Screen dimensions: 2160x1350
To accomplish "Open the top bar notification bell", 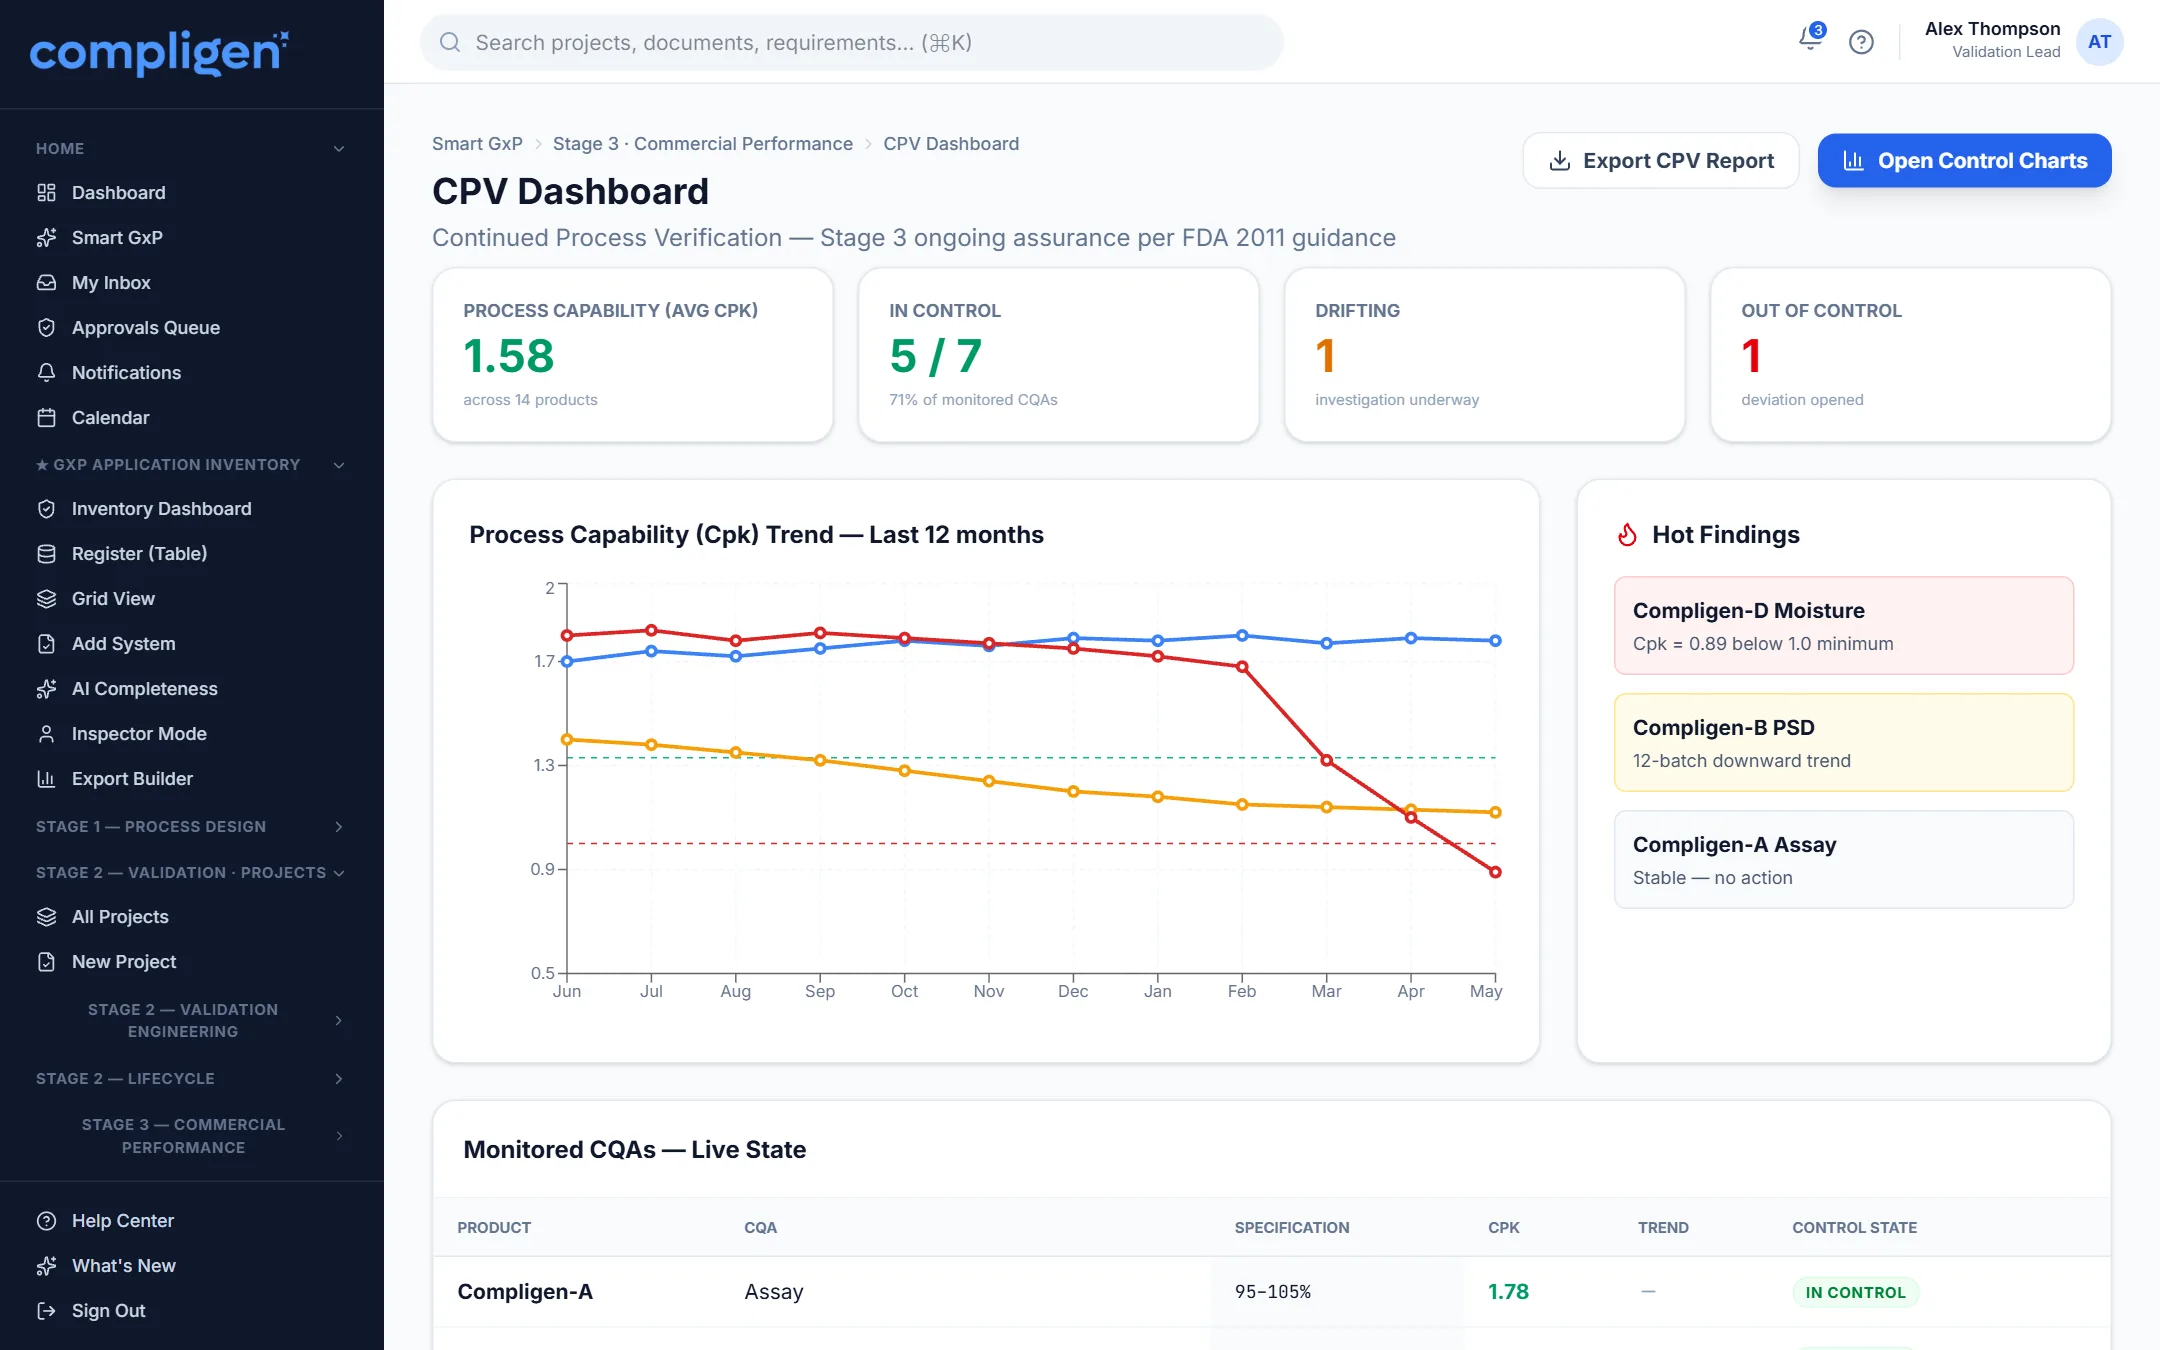I will click(x=1810, y=39).
